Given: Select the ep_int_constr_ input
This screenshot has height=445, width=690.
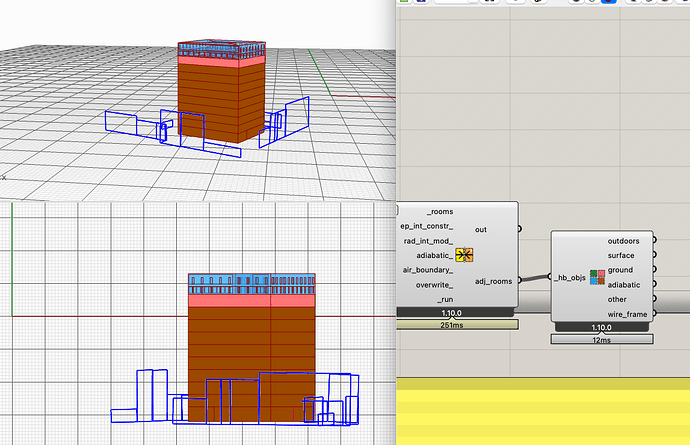Looking at the screenshot, I should pos(426,226).
